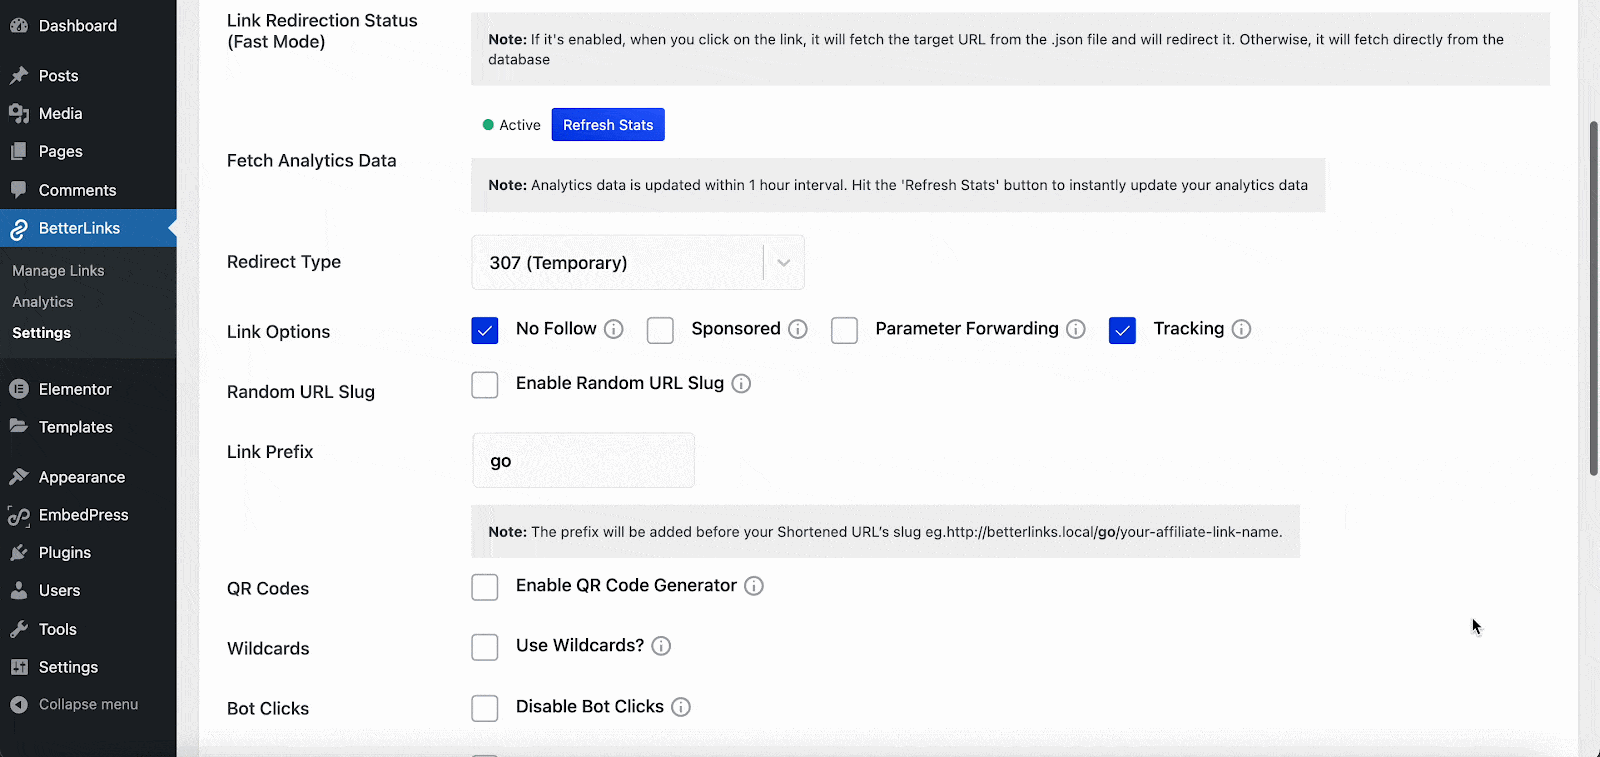
Task: Select BetterLinks Settings submenu item
Action: coord(42,333)
